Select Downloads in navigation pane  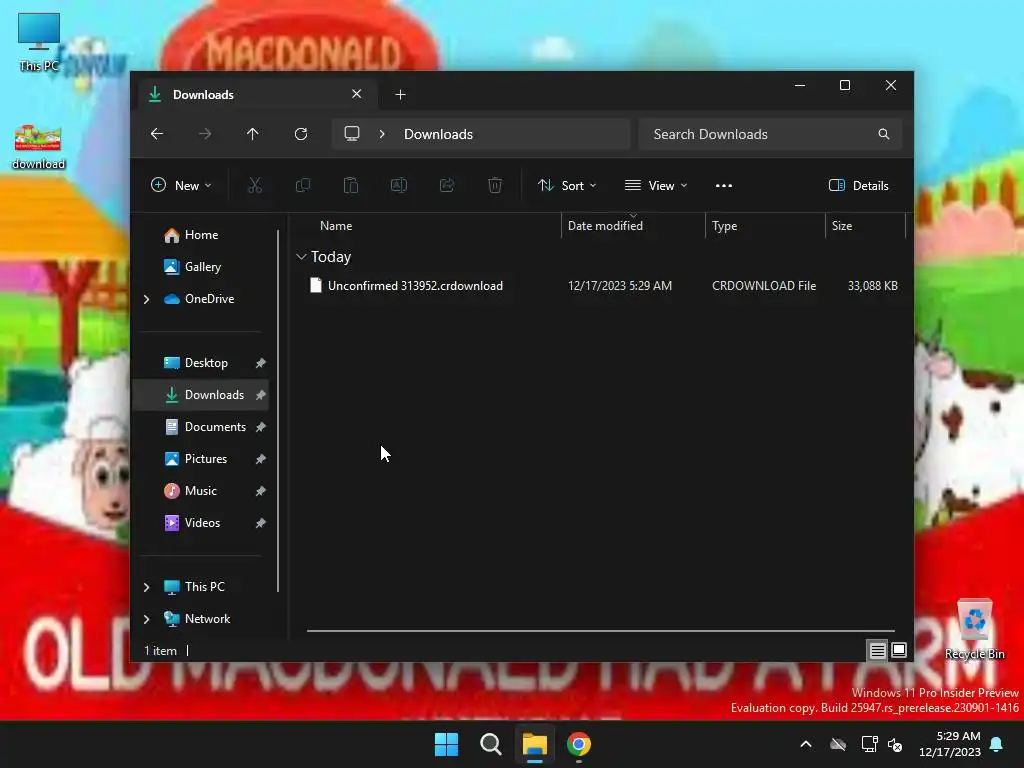200,395
